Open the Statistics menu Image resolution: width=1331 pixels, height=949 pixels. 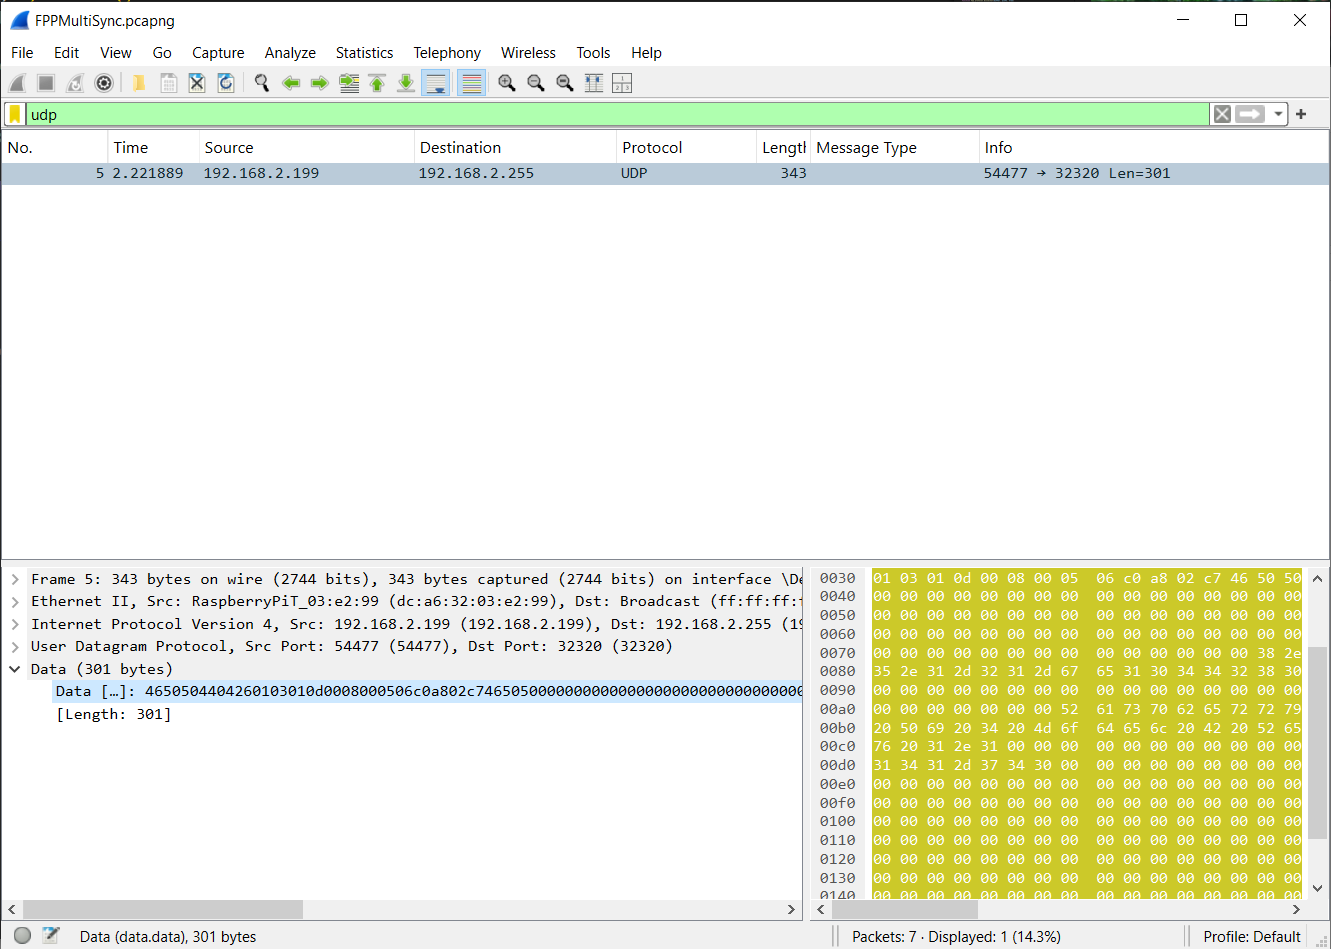(364, 53)
